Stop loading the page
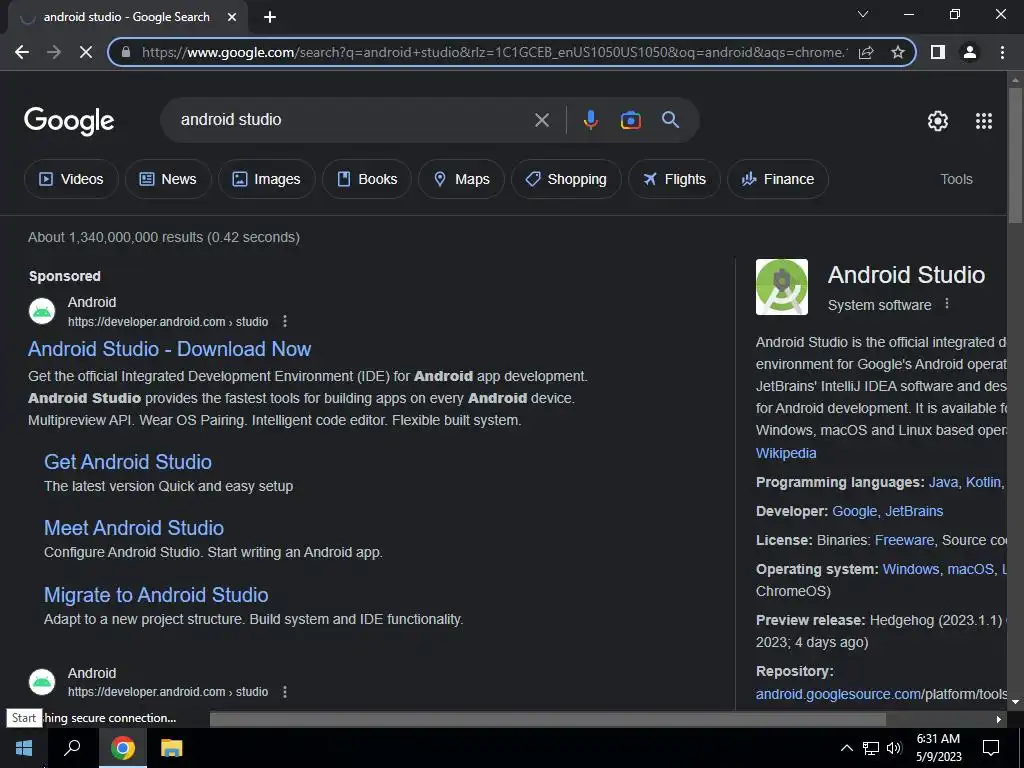The height and width of the screenshot is (768, 1024). (86, 52)
